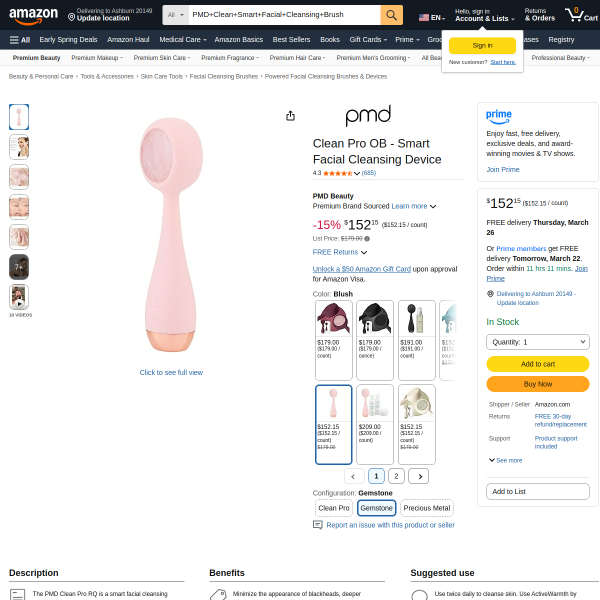Click the share icon near product image
Viewport: 600px width, 600px height.
click(x=290, y=116)
